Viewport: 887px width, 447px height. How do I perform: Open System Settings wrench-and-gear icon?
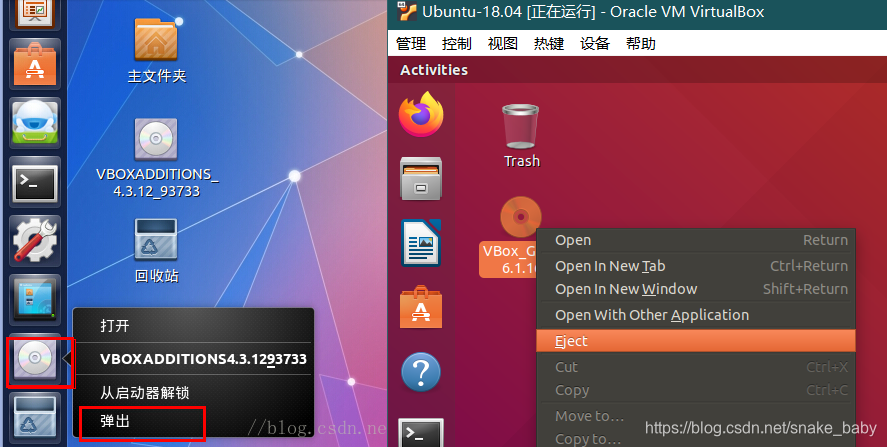[x=35, y=240]
